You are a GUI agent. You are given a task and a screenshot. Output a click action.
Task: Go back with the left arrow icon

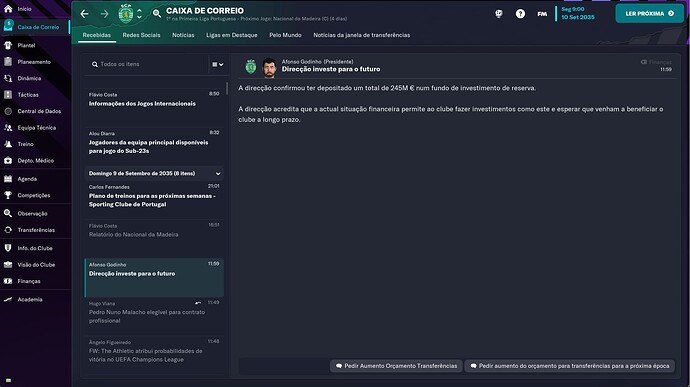click(x=84, y=14)
